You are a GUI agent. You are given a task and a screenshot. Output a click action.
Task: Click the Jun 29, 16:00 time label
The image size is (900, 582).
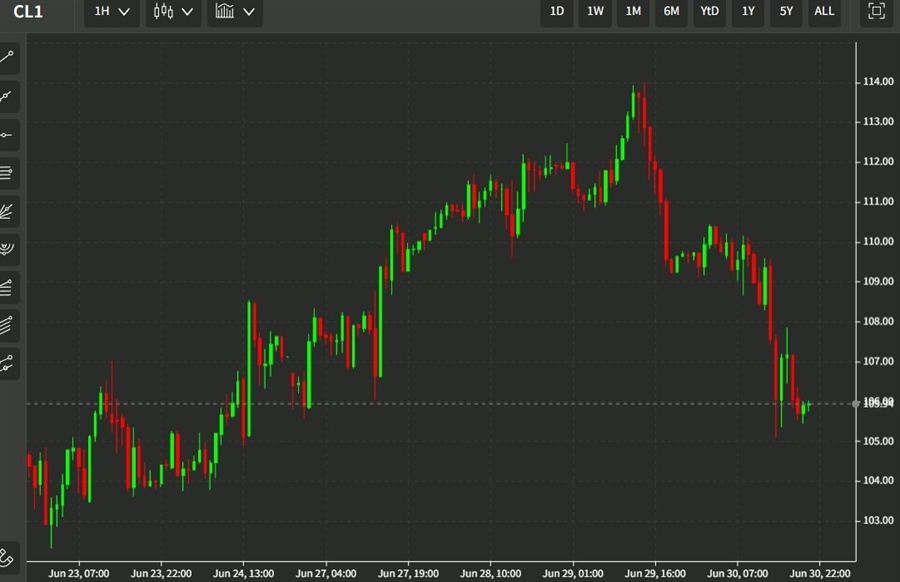tap(655, 573)
